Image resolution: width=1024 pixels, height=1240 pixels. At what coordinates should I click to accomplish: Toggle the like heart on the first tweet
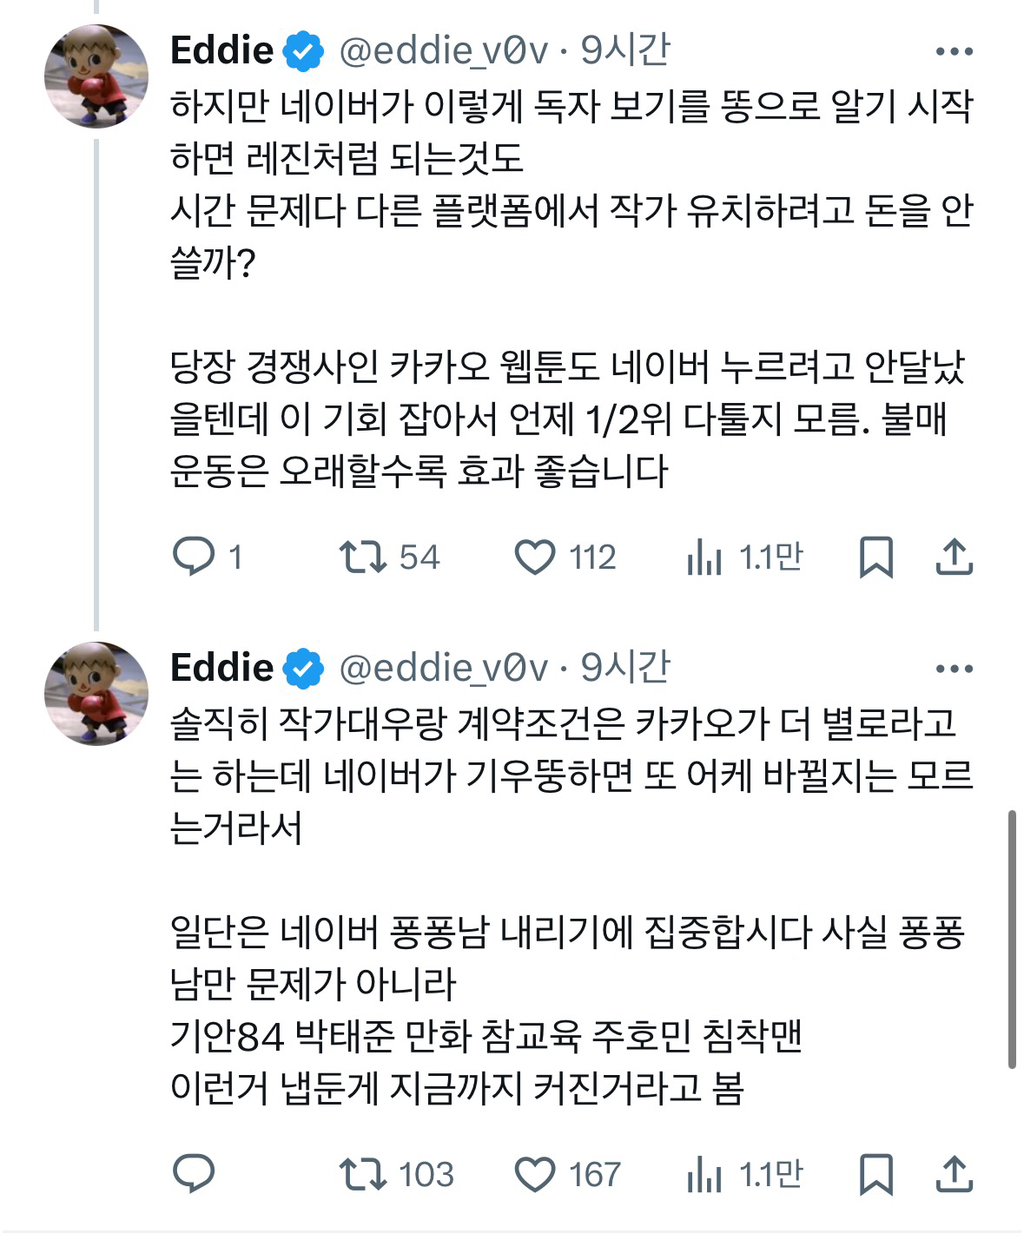[x=537, y=557]
